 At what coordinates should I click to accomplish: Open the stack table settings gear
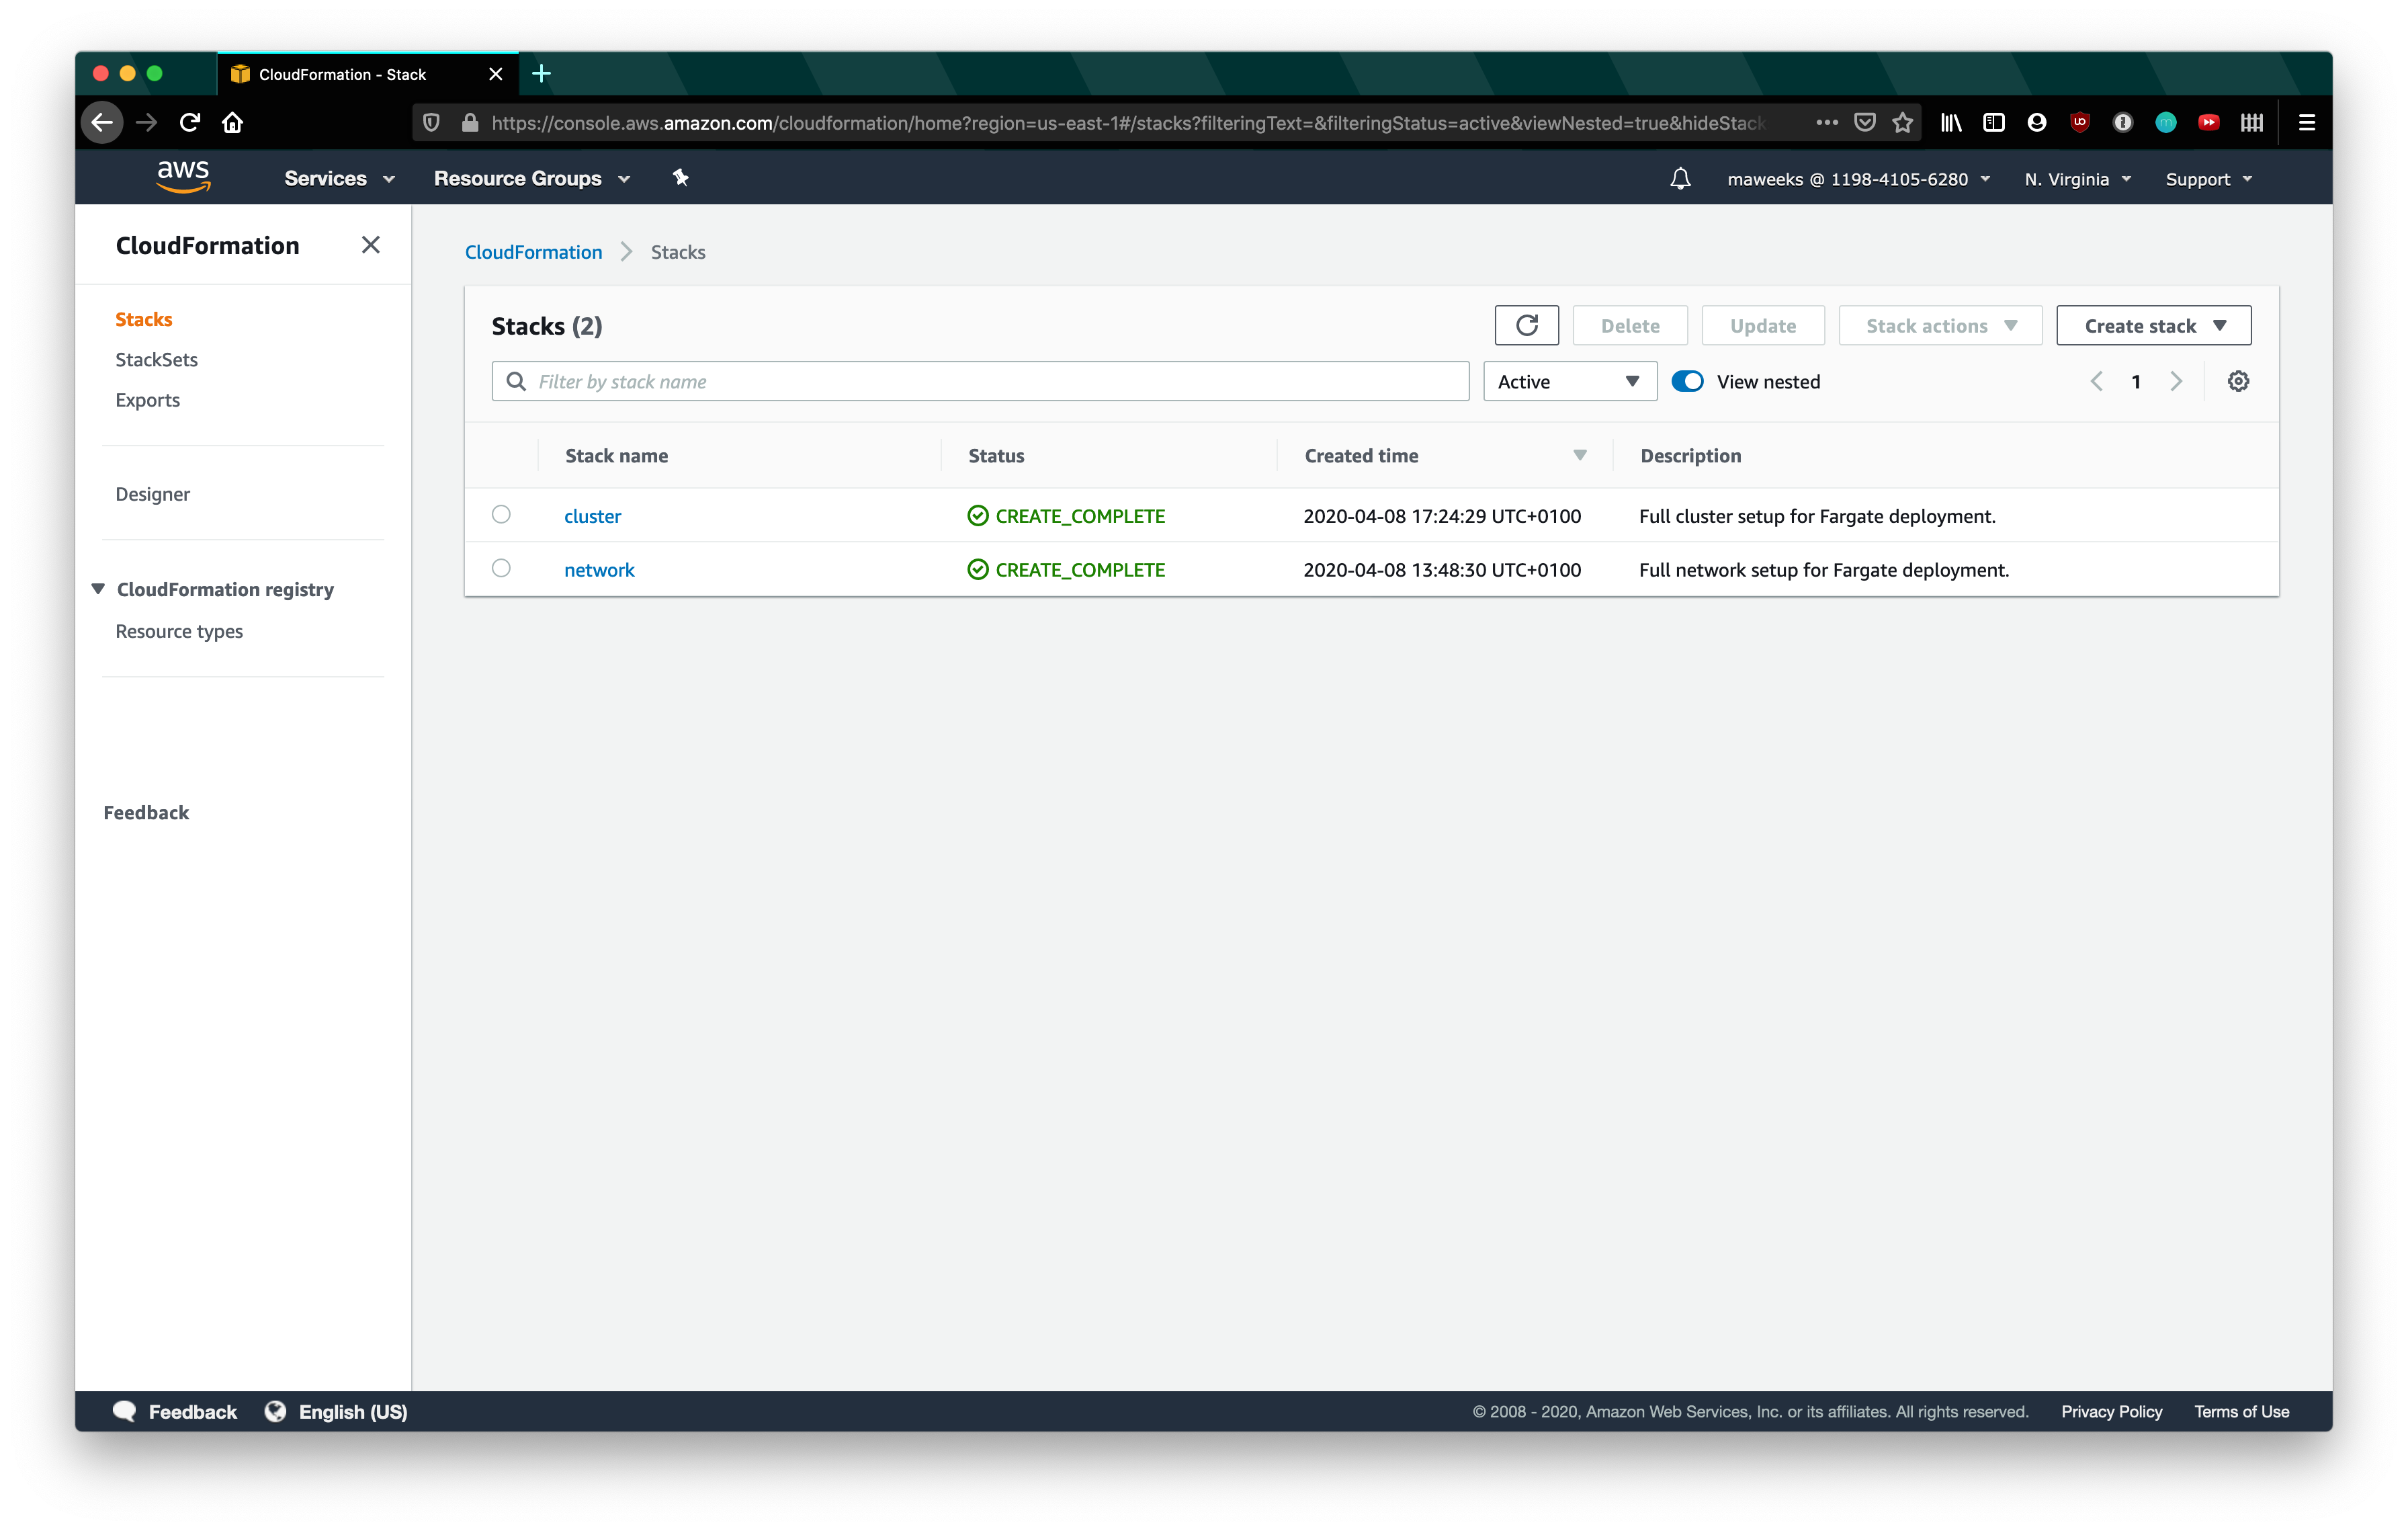coord(2238,381)
